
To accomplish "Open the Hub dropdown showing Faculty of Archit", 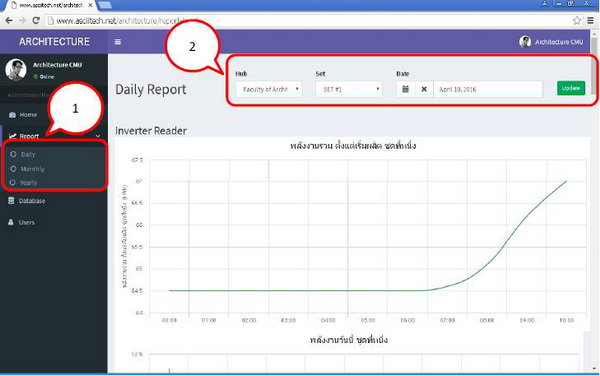I will [269, 89].
